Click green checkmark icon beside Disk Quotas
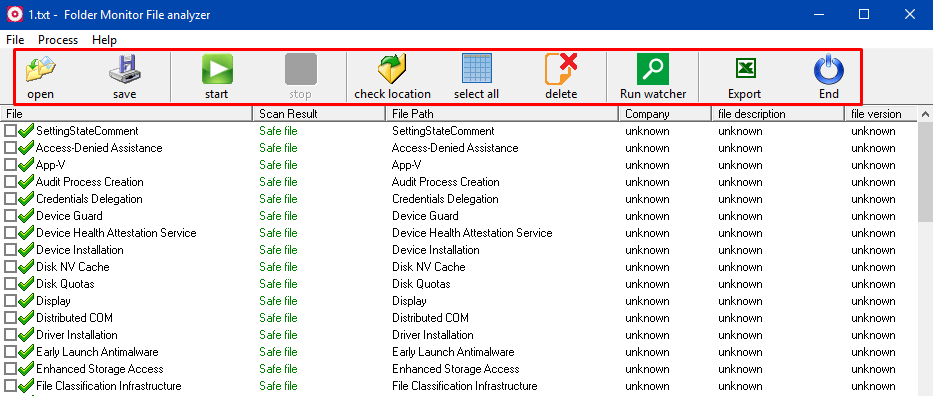Screen dimensions: 933x396 pyautogui.click(x=26, y=284)
